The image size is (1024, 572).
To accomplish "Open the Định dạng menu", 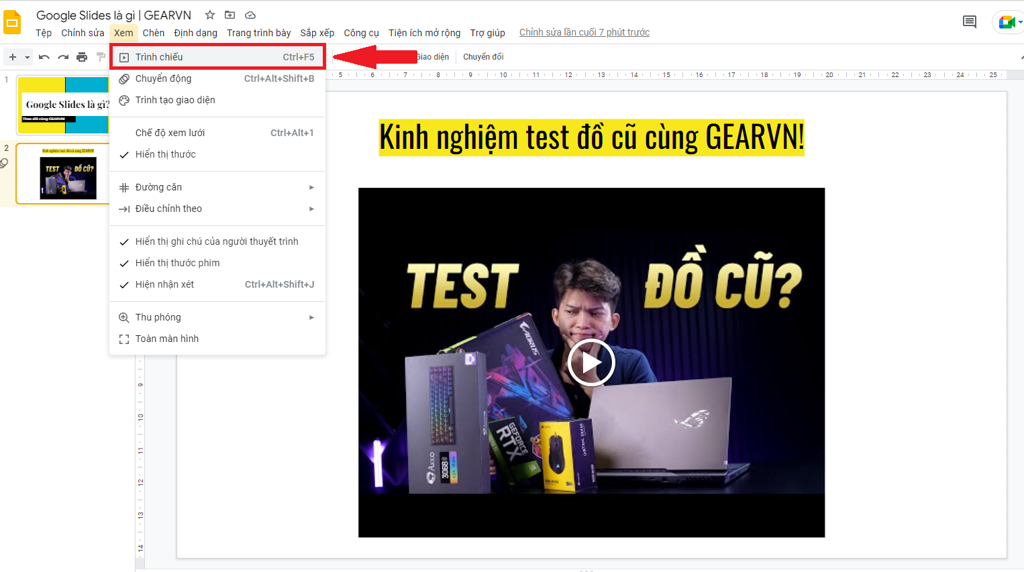I will point(195,33).
